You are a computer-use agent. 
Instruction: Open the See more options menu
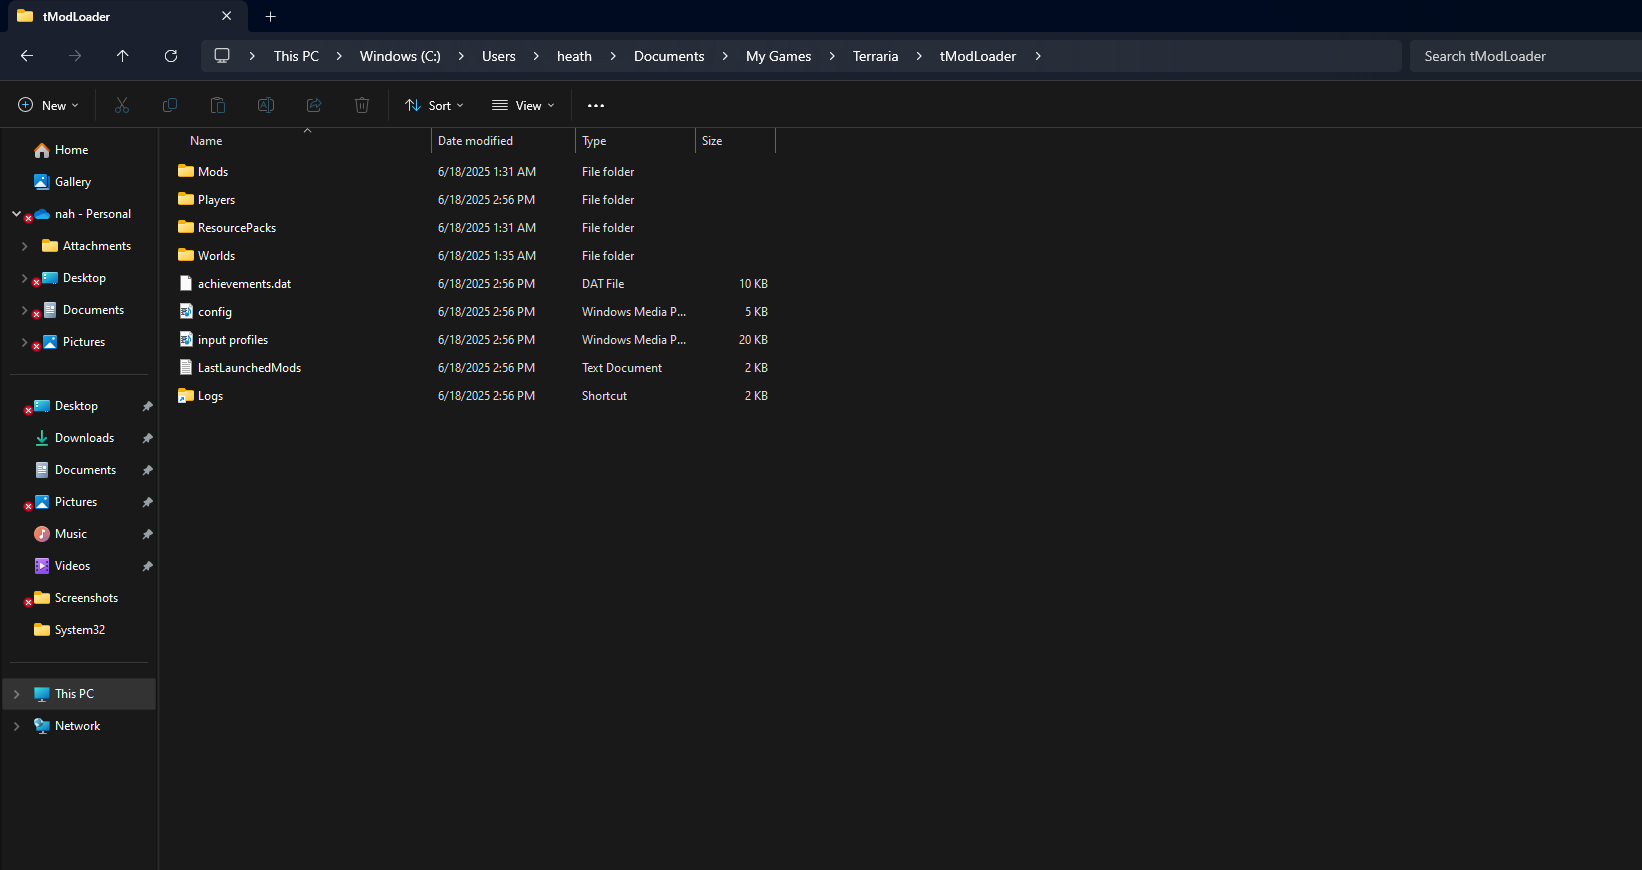(596, 105)
